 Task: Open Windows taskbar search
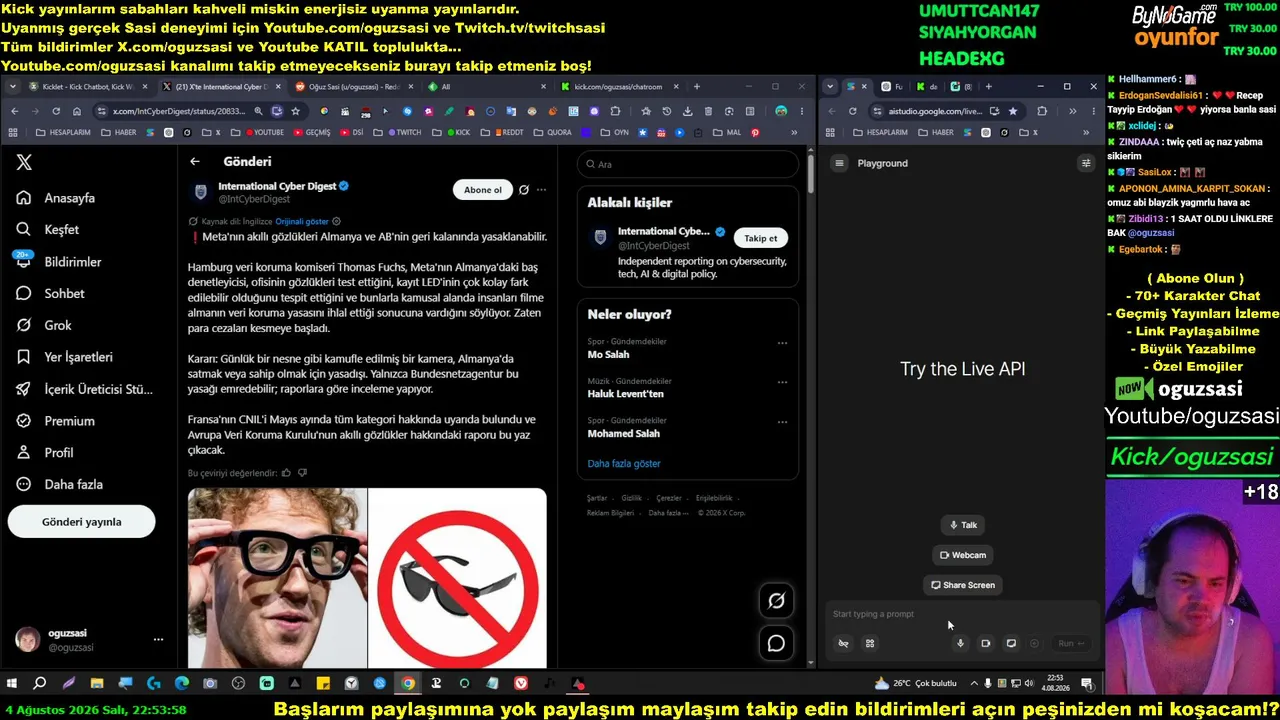[40, 683]
